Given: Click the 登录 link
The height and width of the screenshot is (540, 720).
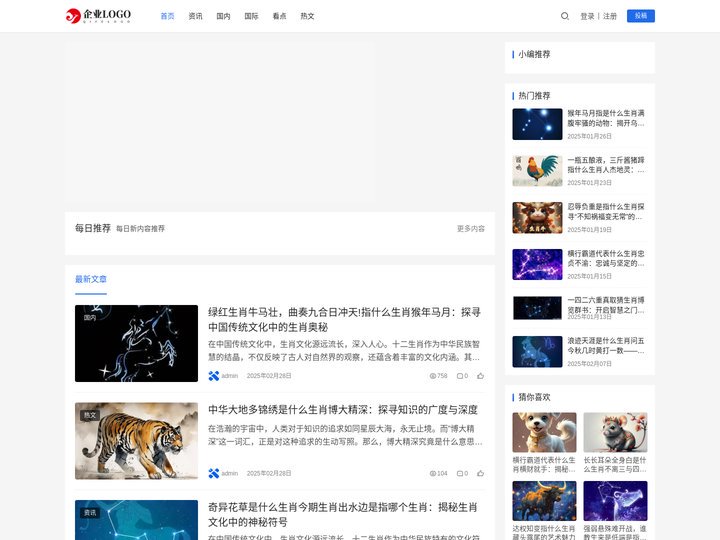Looking at the screenshot, I should pyautogui.click(x=587, y=16).
